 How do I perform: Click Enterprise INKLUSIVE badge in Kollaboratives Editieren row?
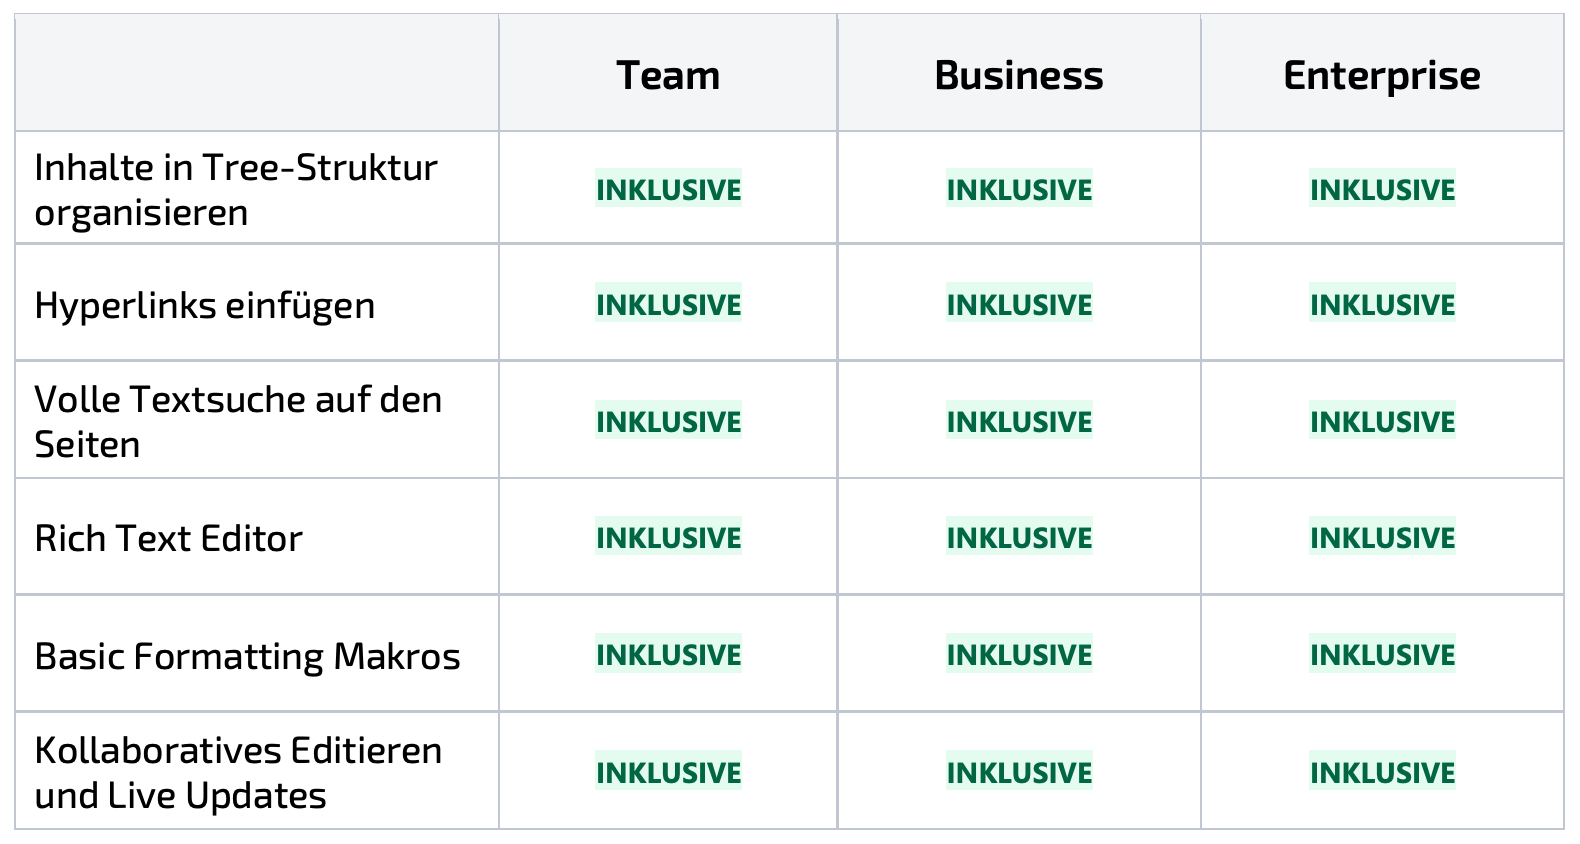pos(1382,773)
